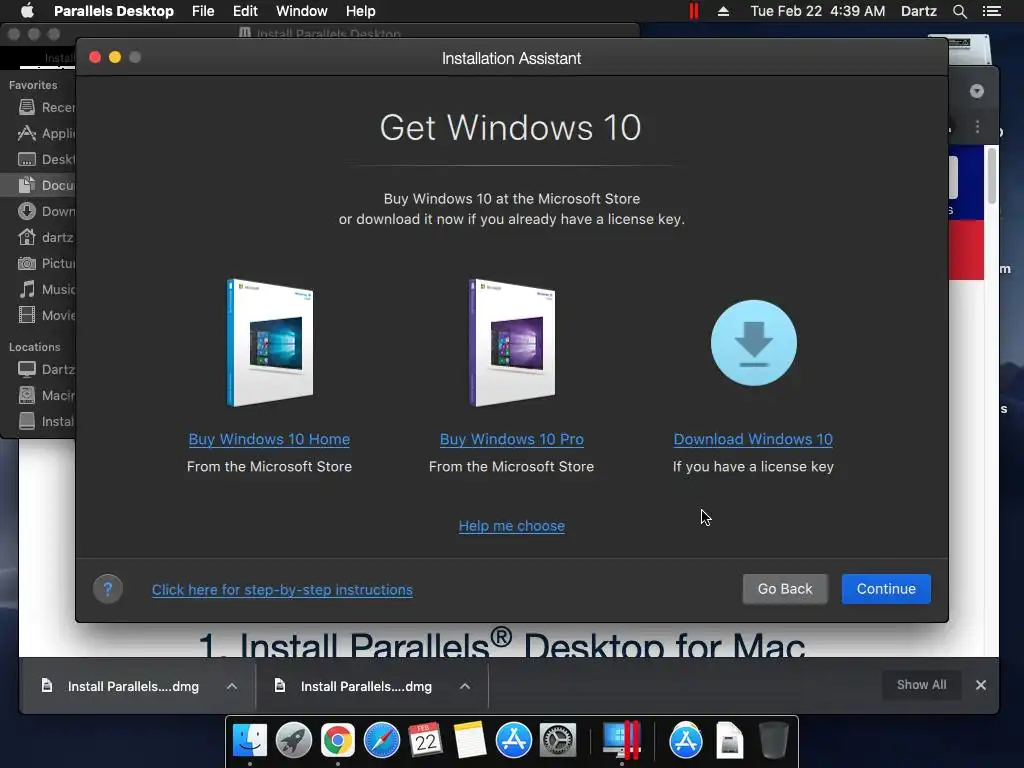Click Show All downloads
Viewport: 1024px width, 768px height.
[921, 684]
